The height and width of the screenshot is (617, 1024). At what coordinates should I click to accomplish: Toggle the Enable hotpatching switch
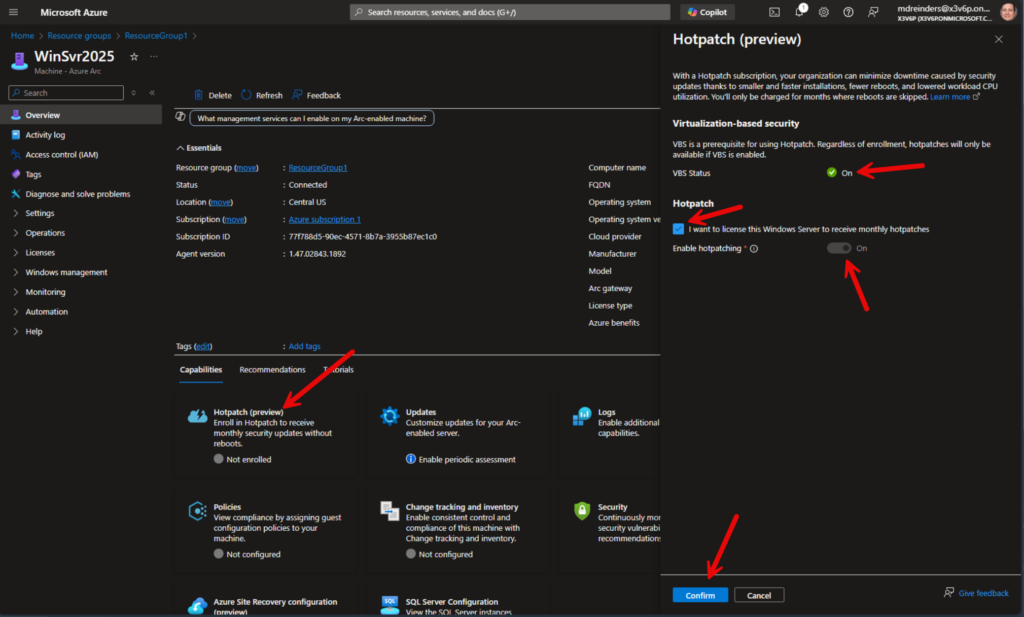(839, 248)
